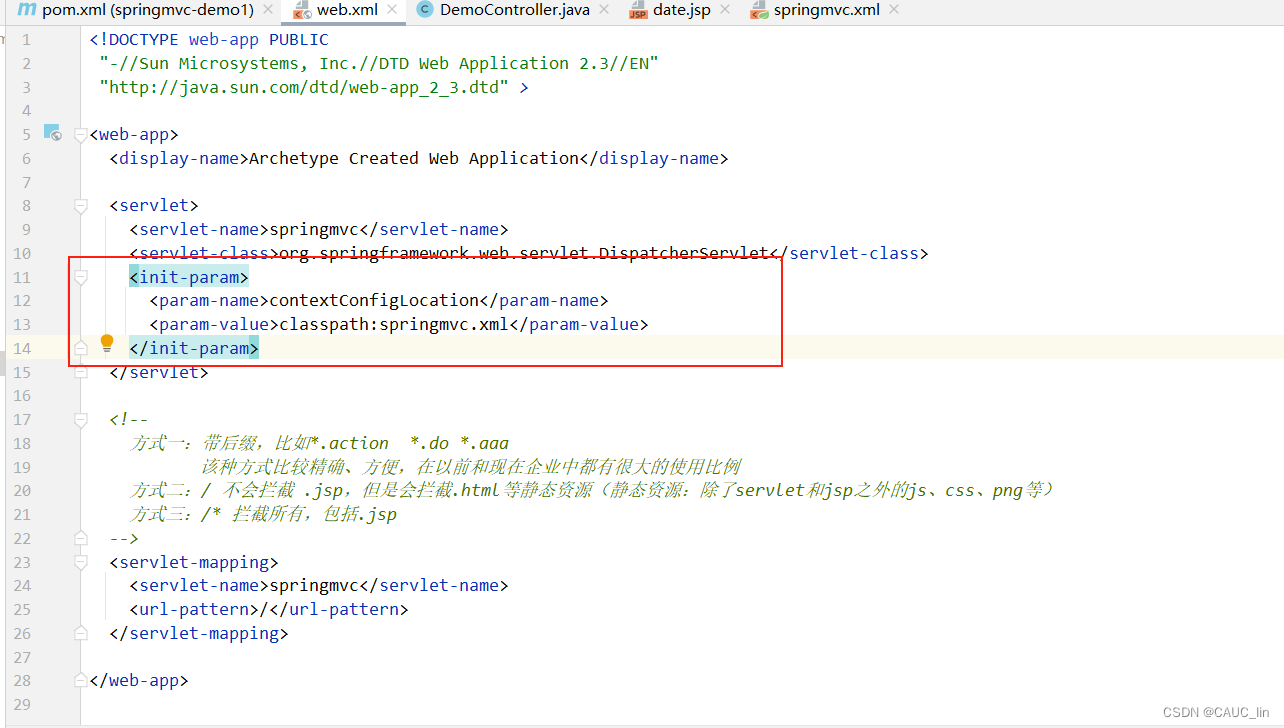Click 'Archetype Created Web Application' text
The width and height of the screenshot is (1284, 728).
(x=414, y=158)
